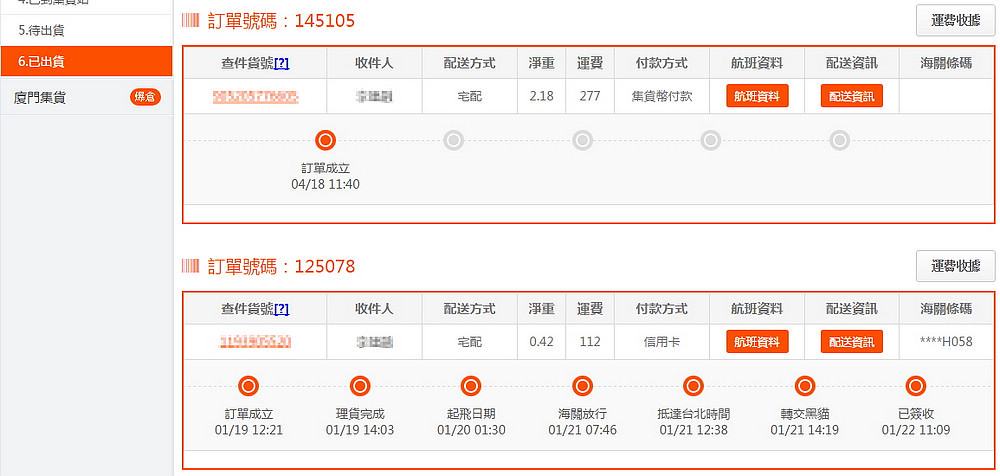Click the 爆倉 badge next to 廈門集貨

145,97
